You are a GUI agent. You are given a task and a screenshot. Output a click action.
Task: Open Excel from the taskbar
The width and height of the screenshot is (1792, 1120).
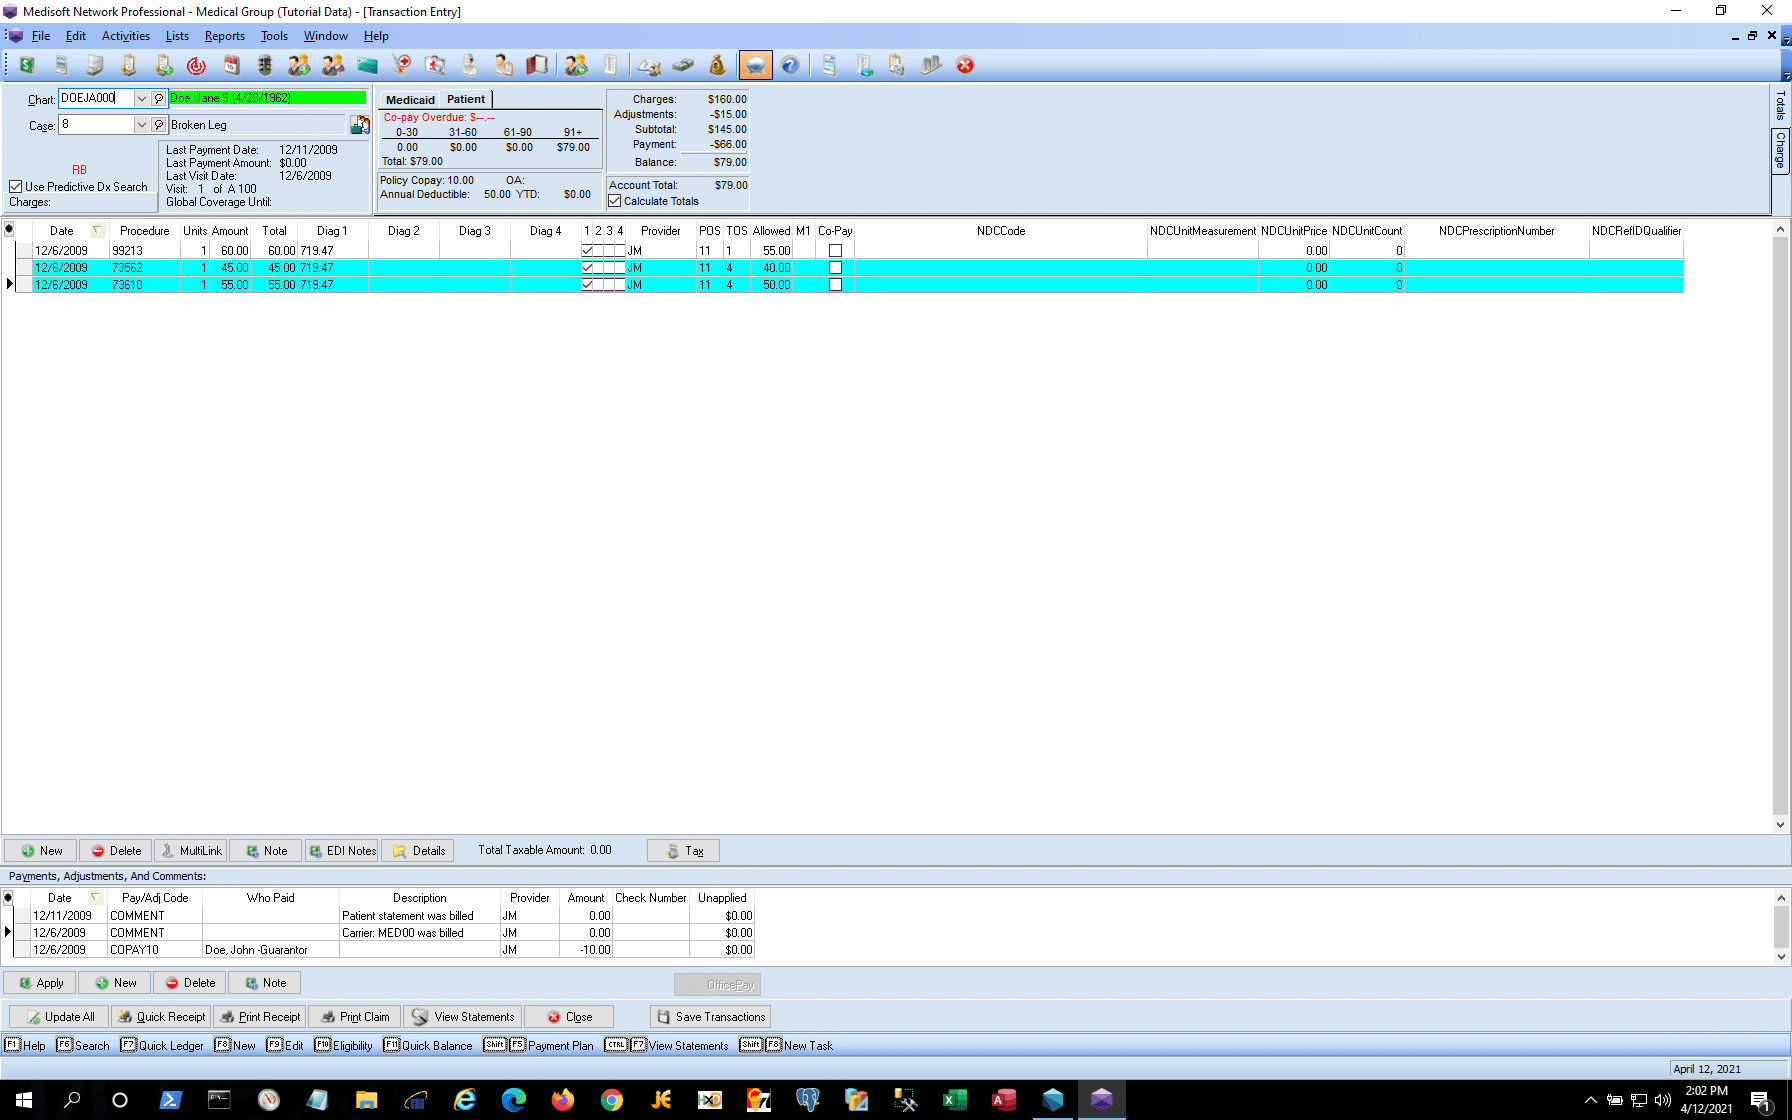coord(955,1100)
